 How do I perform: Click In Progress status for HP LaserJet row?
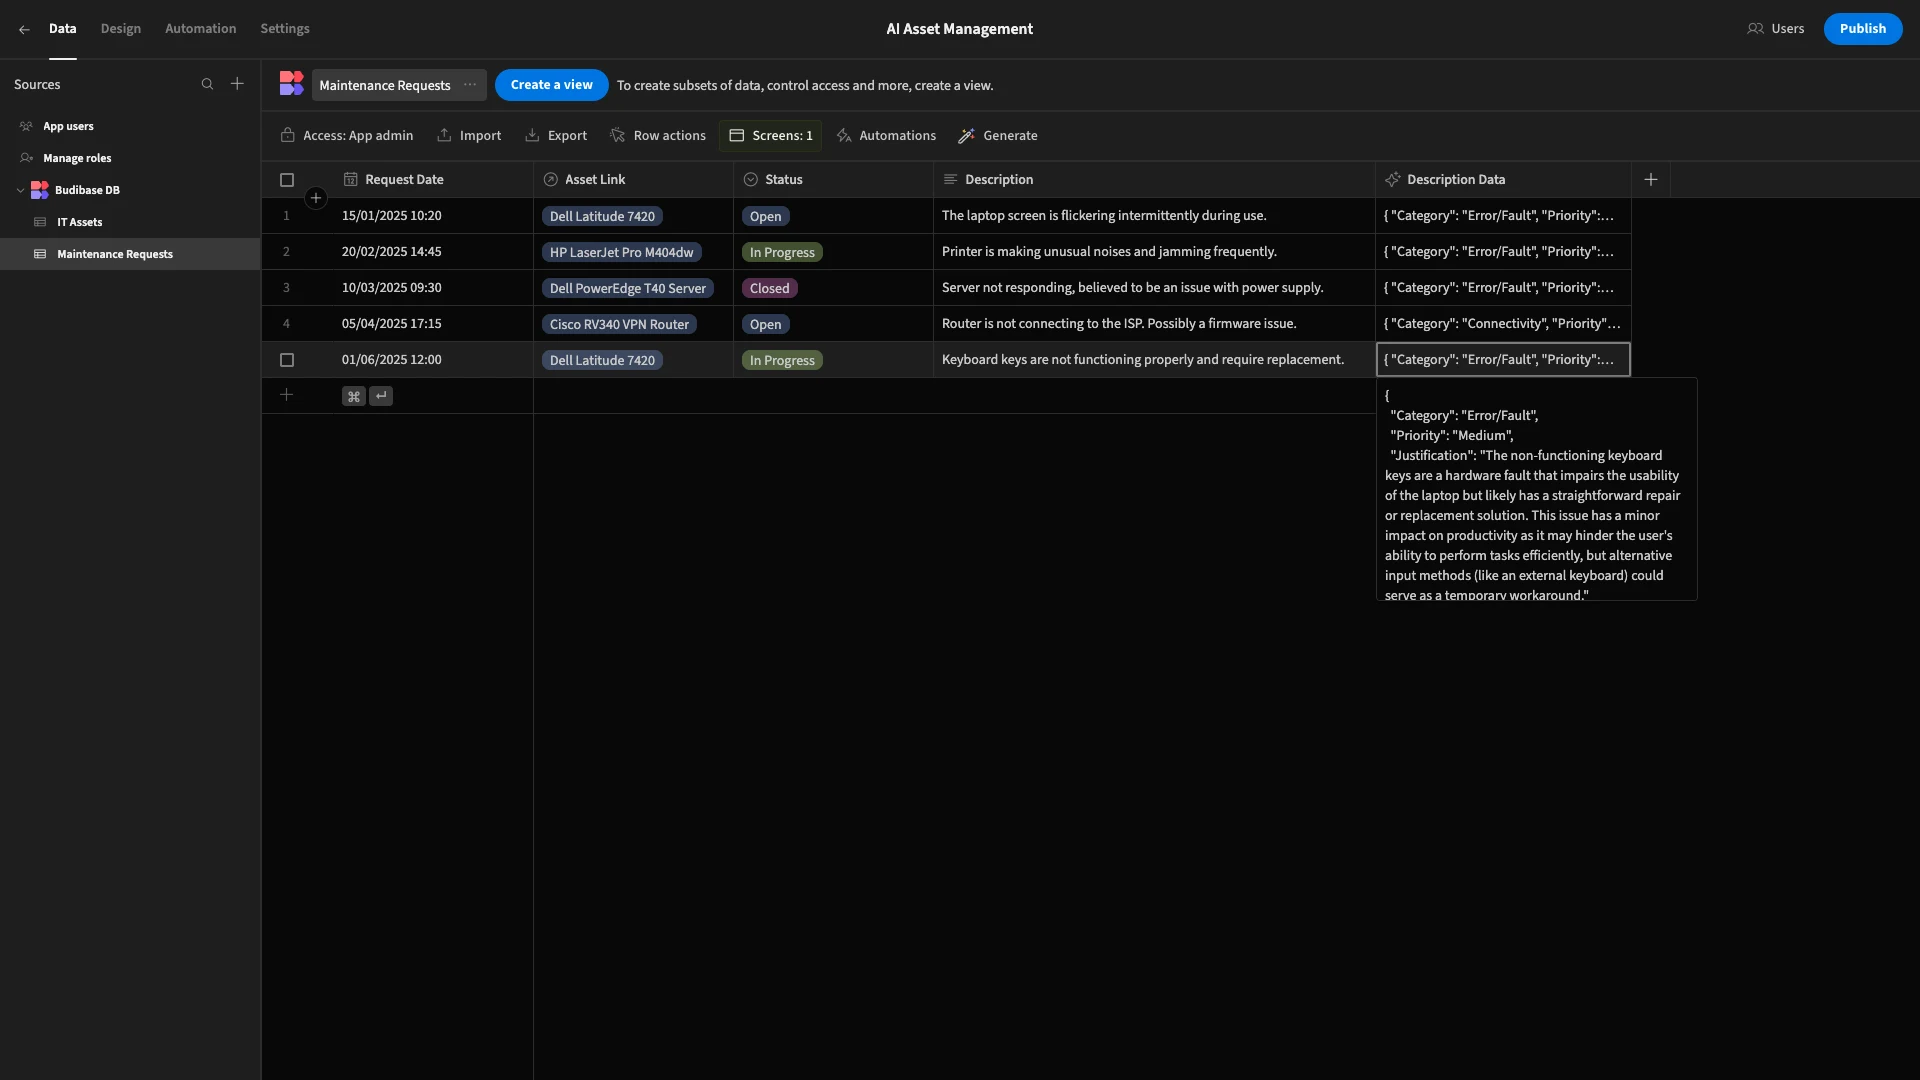pyautogui.click(x=782, y=252)
